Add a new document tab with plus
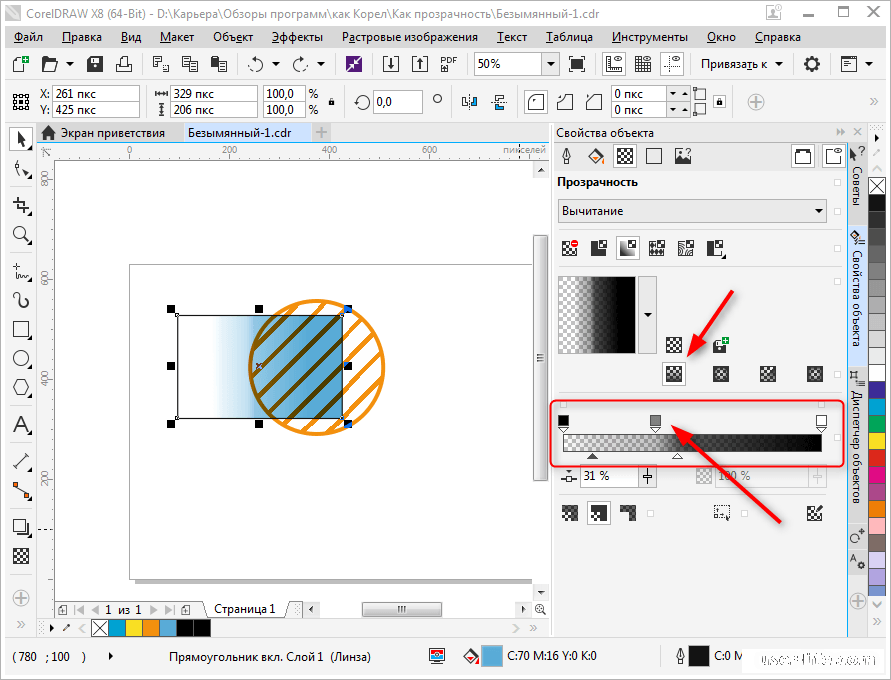The height and width of the screenshot is (680, 891). [x=322, y=133]
